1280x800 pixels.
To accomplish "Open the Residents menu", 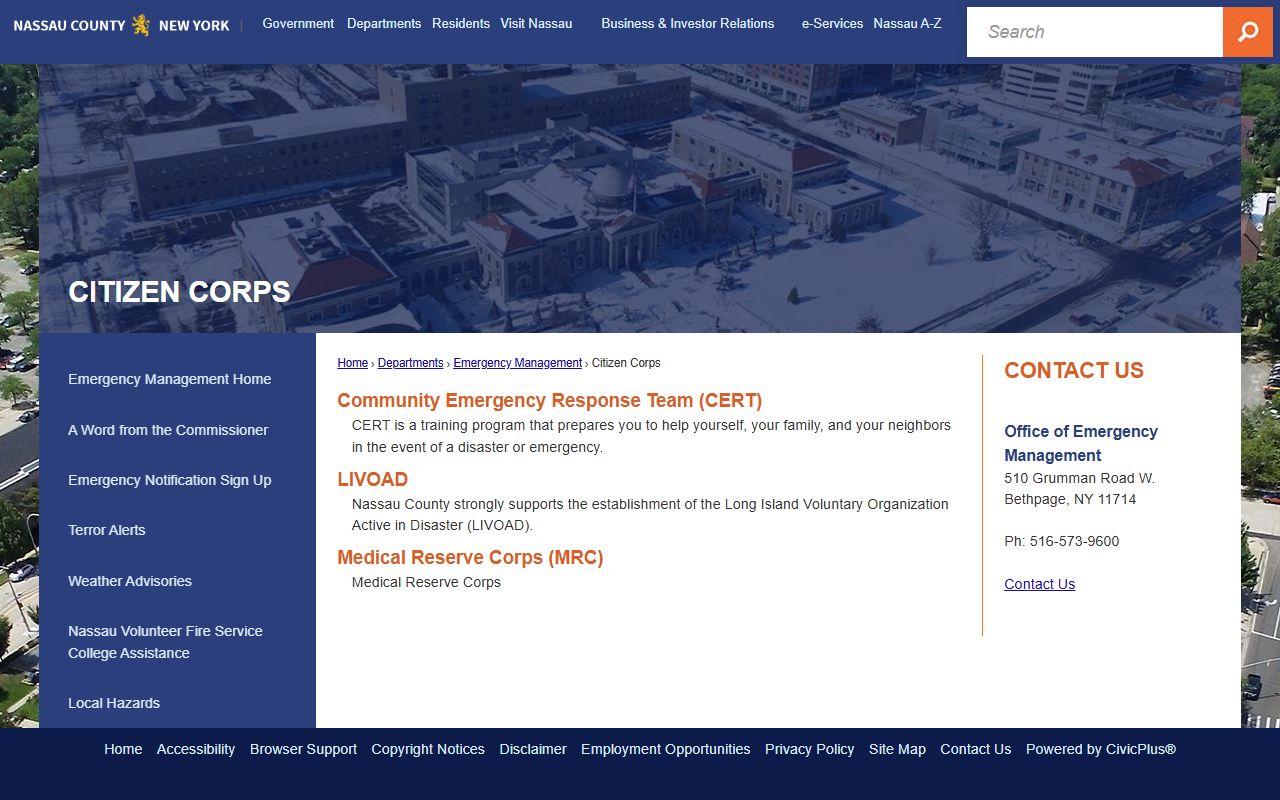I will coord(461,23).
